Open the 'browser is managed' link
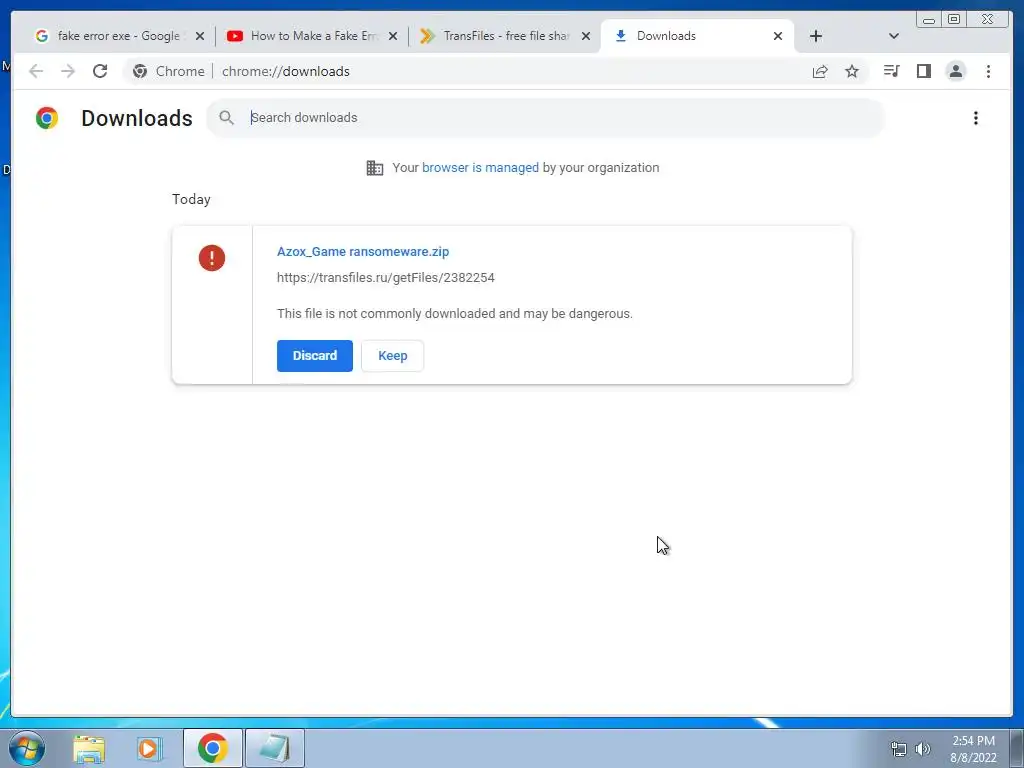The height and width of the screenshot is (768, 1024). 480,168
